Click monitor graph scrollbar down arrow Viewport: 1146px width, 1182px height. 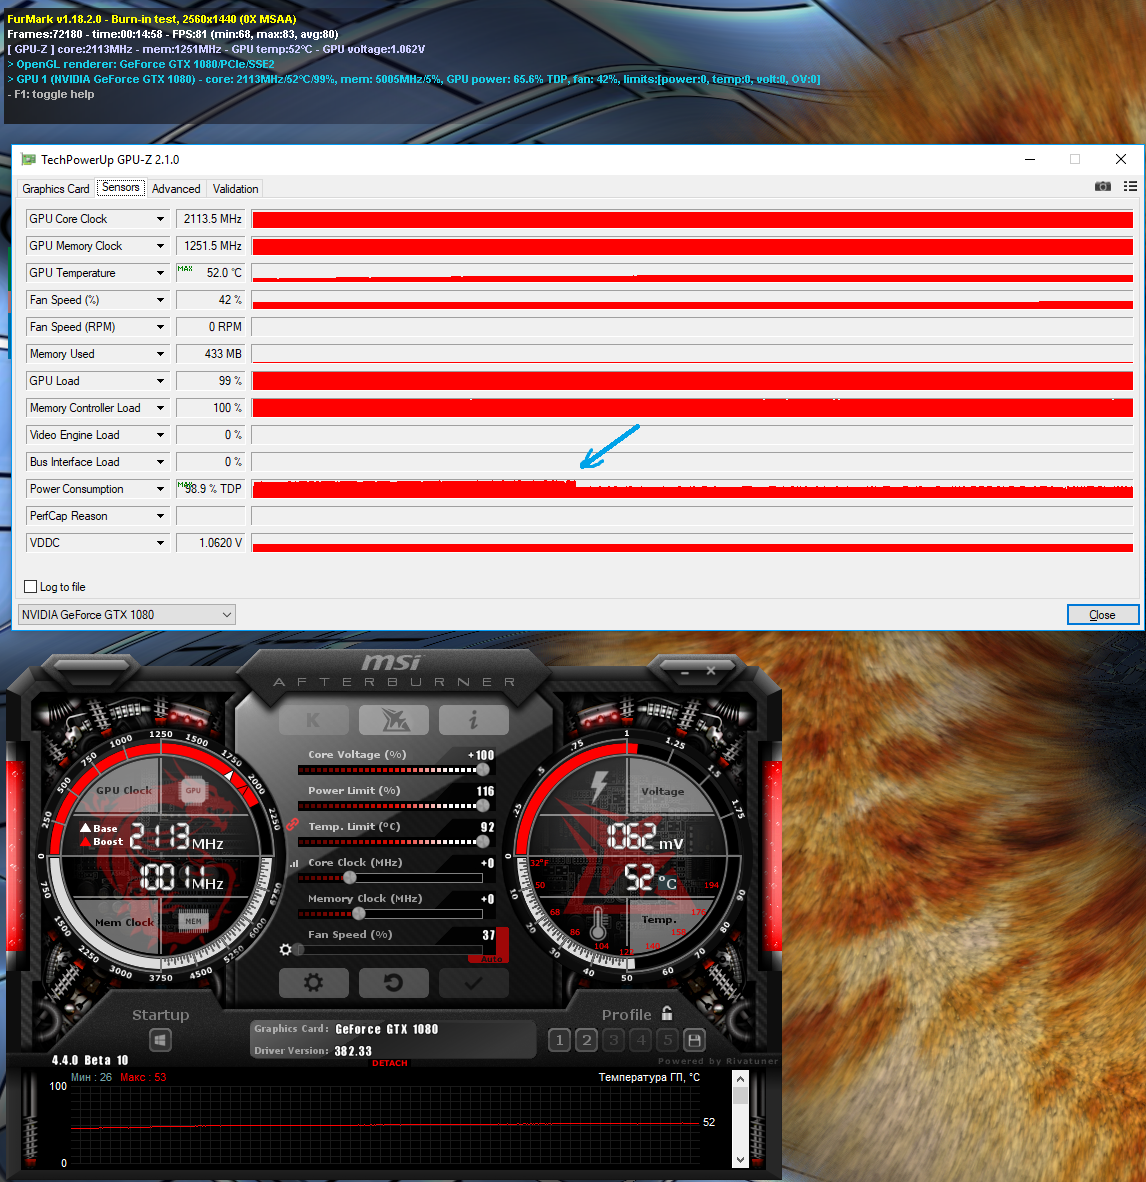click(x=740, y=1159)
